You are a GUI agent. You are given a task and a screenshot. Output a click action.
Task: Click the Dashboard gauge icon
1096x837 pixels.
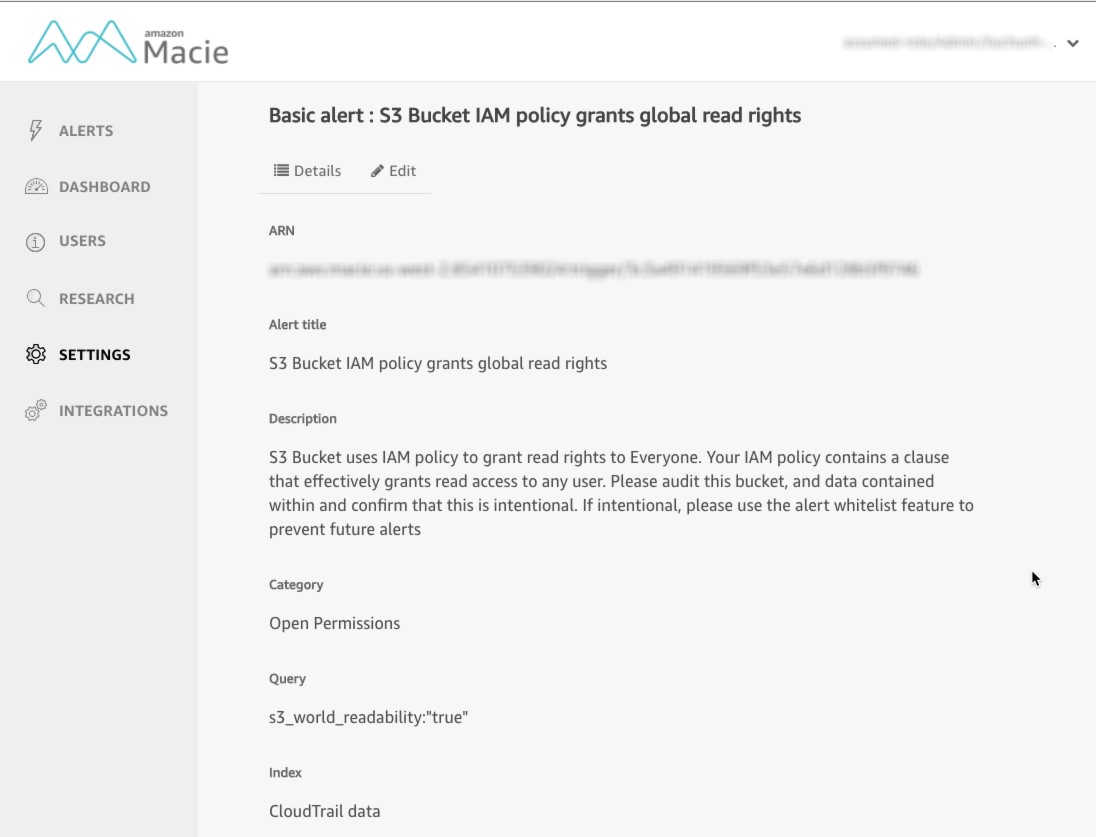click(36, 187)
